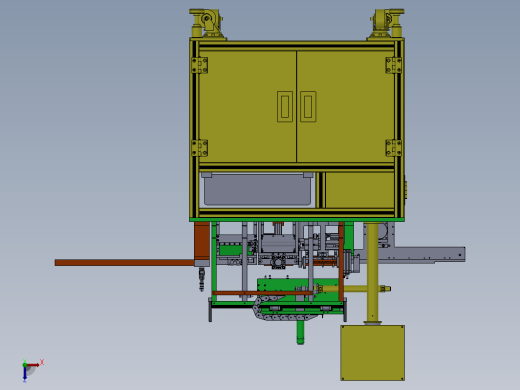Select the right cabinet door handle
Image resolution: width=520 pixels, height=390 pixels.
click(308, 107)
